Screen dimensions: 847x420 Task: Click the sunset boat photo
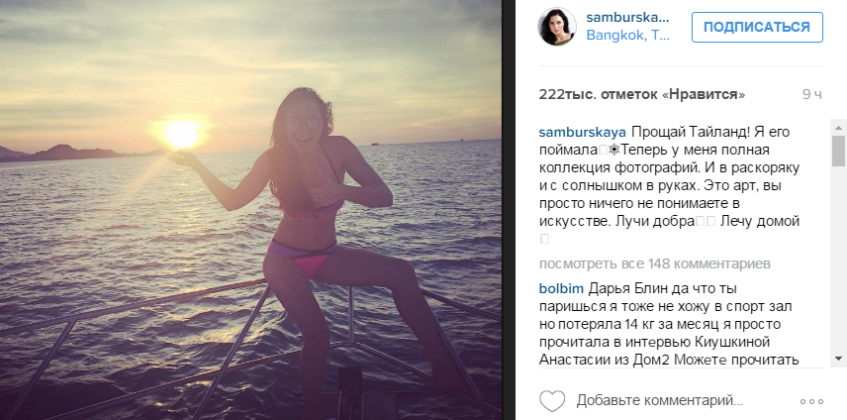(x=251, y=210)
